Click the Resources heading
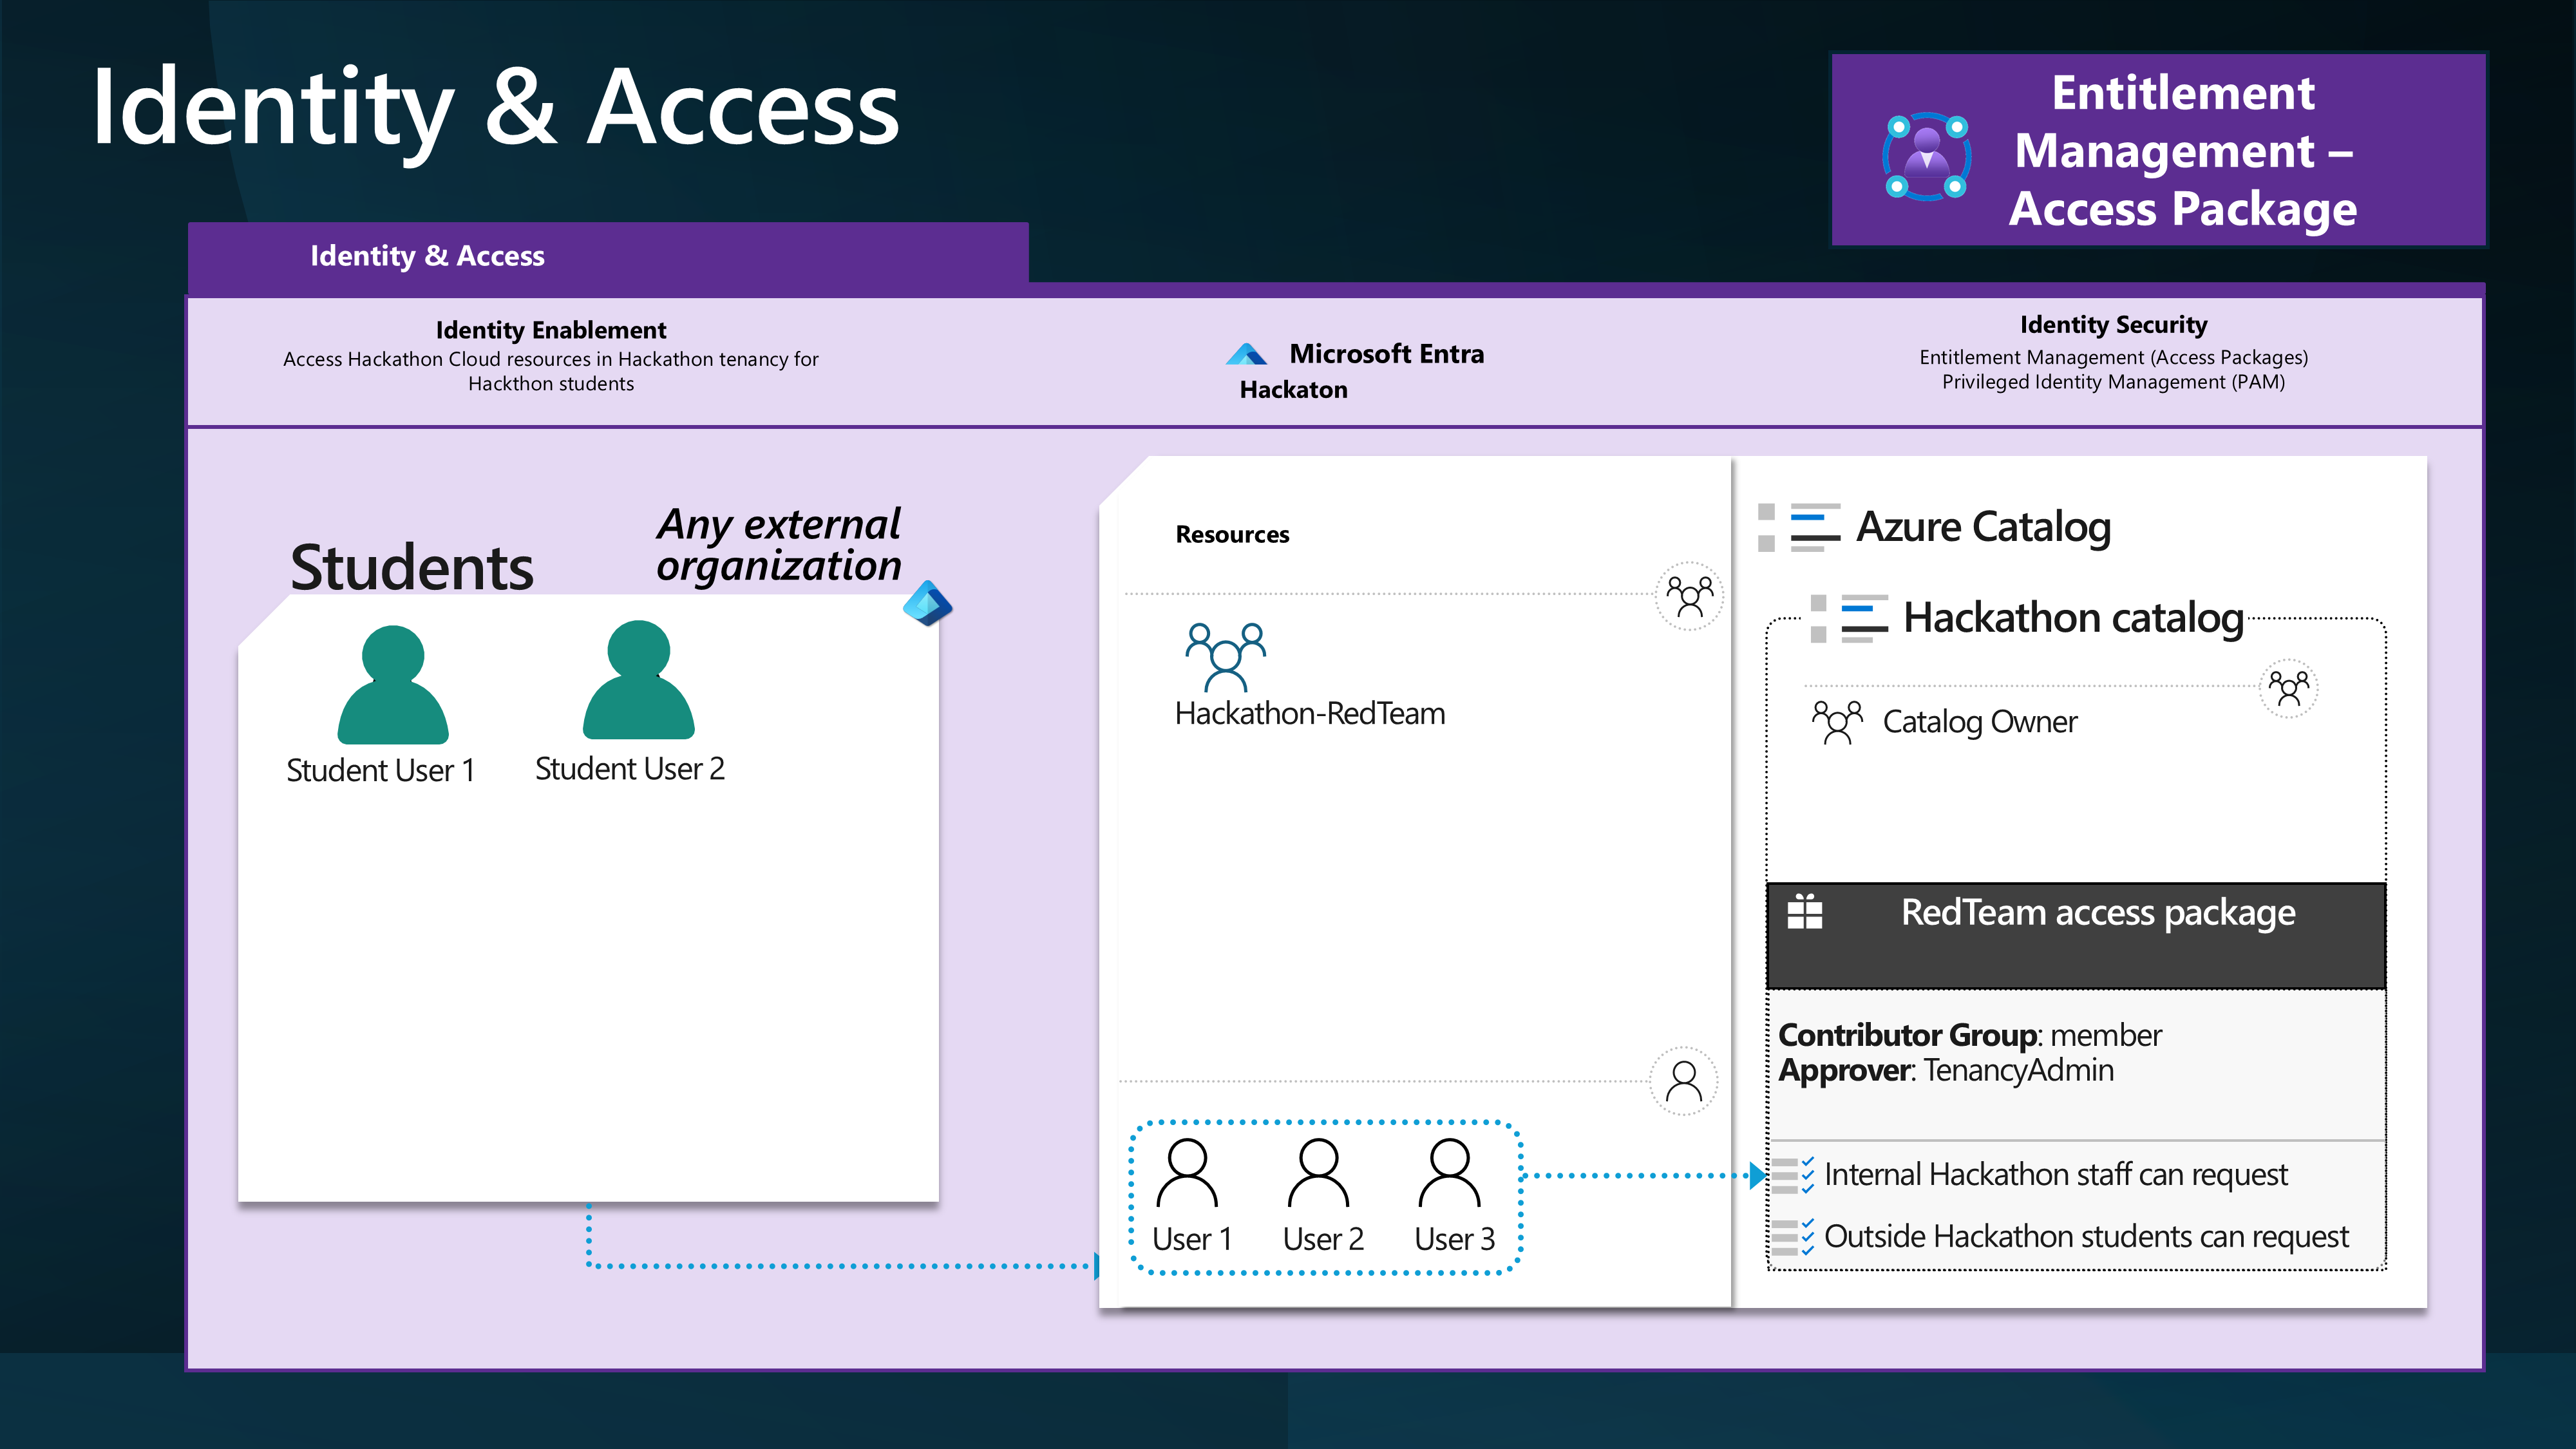 (1232, 535)
